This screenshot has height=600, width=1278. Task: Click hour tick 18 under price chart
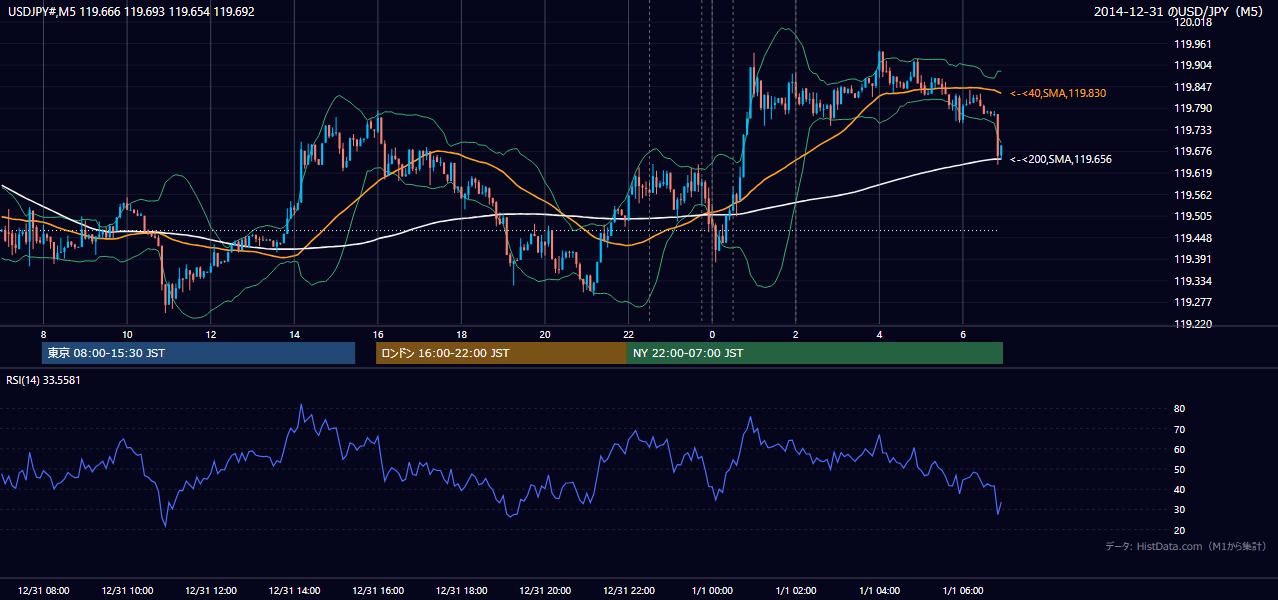461,333
